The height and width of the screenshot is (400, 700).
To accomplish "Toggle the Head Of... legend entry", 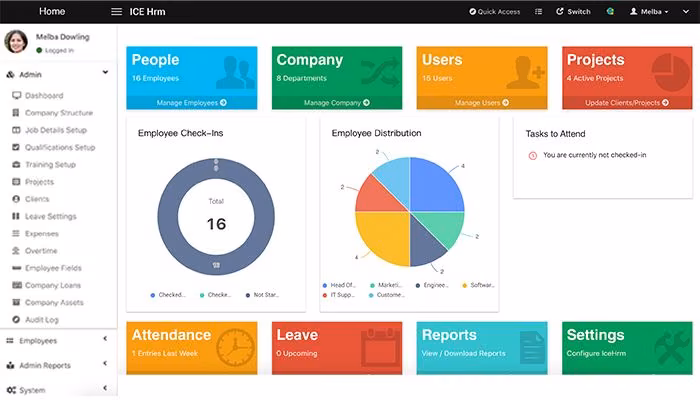I will click(339, 285).
